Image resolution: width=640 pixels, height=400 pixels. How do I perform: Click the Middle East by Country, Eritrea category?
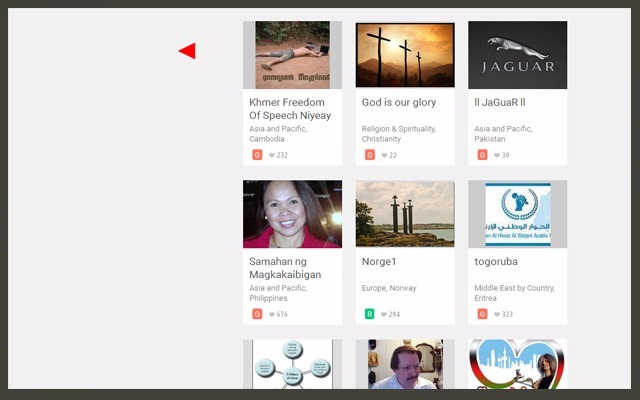pyautogui.click(x=514, y=293)
